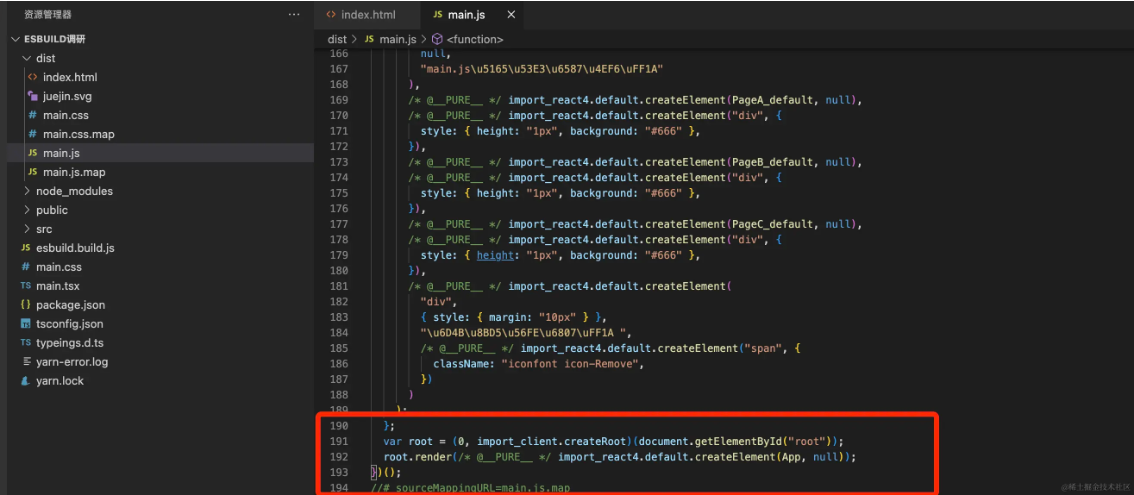
Task: Open main.css.map in the dist folder
Action: point(78,134)
